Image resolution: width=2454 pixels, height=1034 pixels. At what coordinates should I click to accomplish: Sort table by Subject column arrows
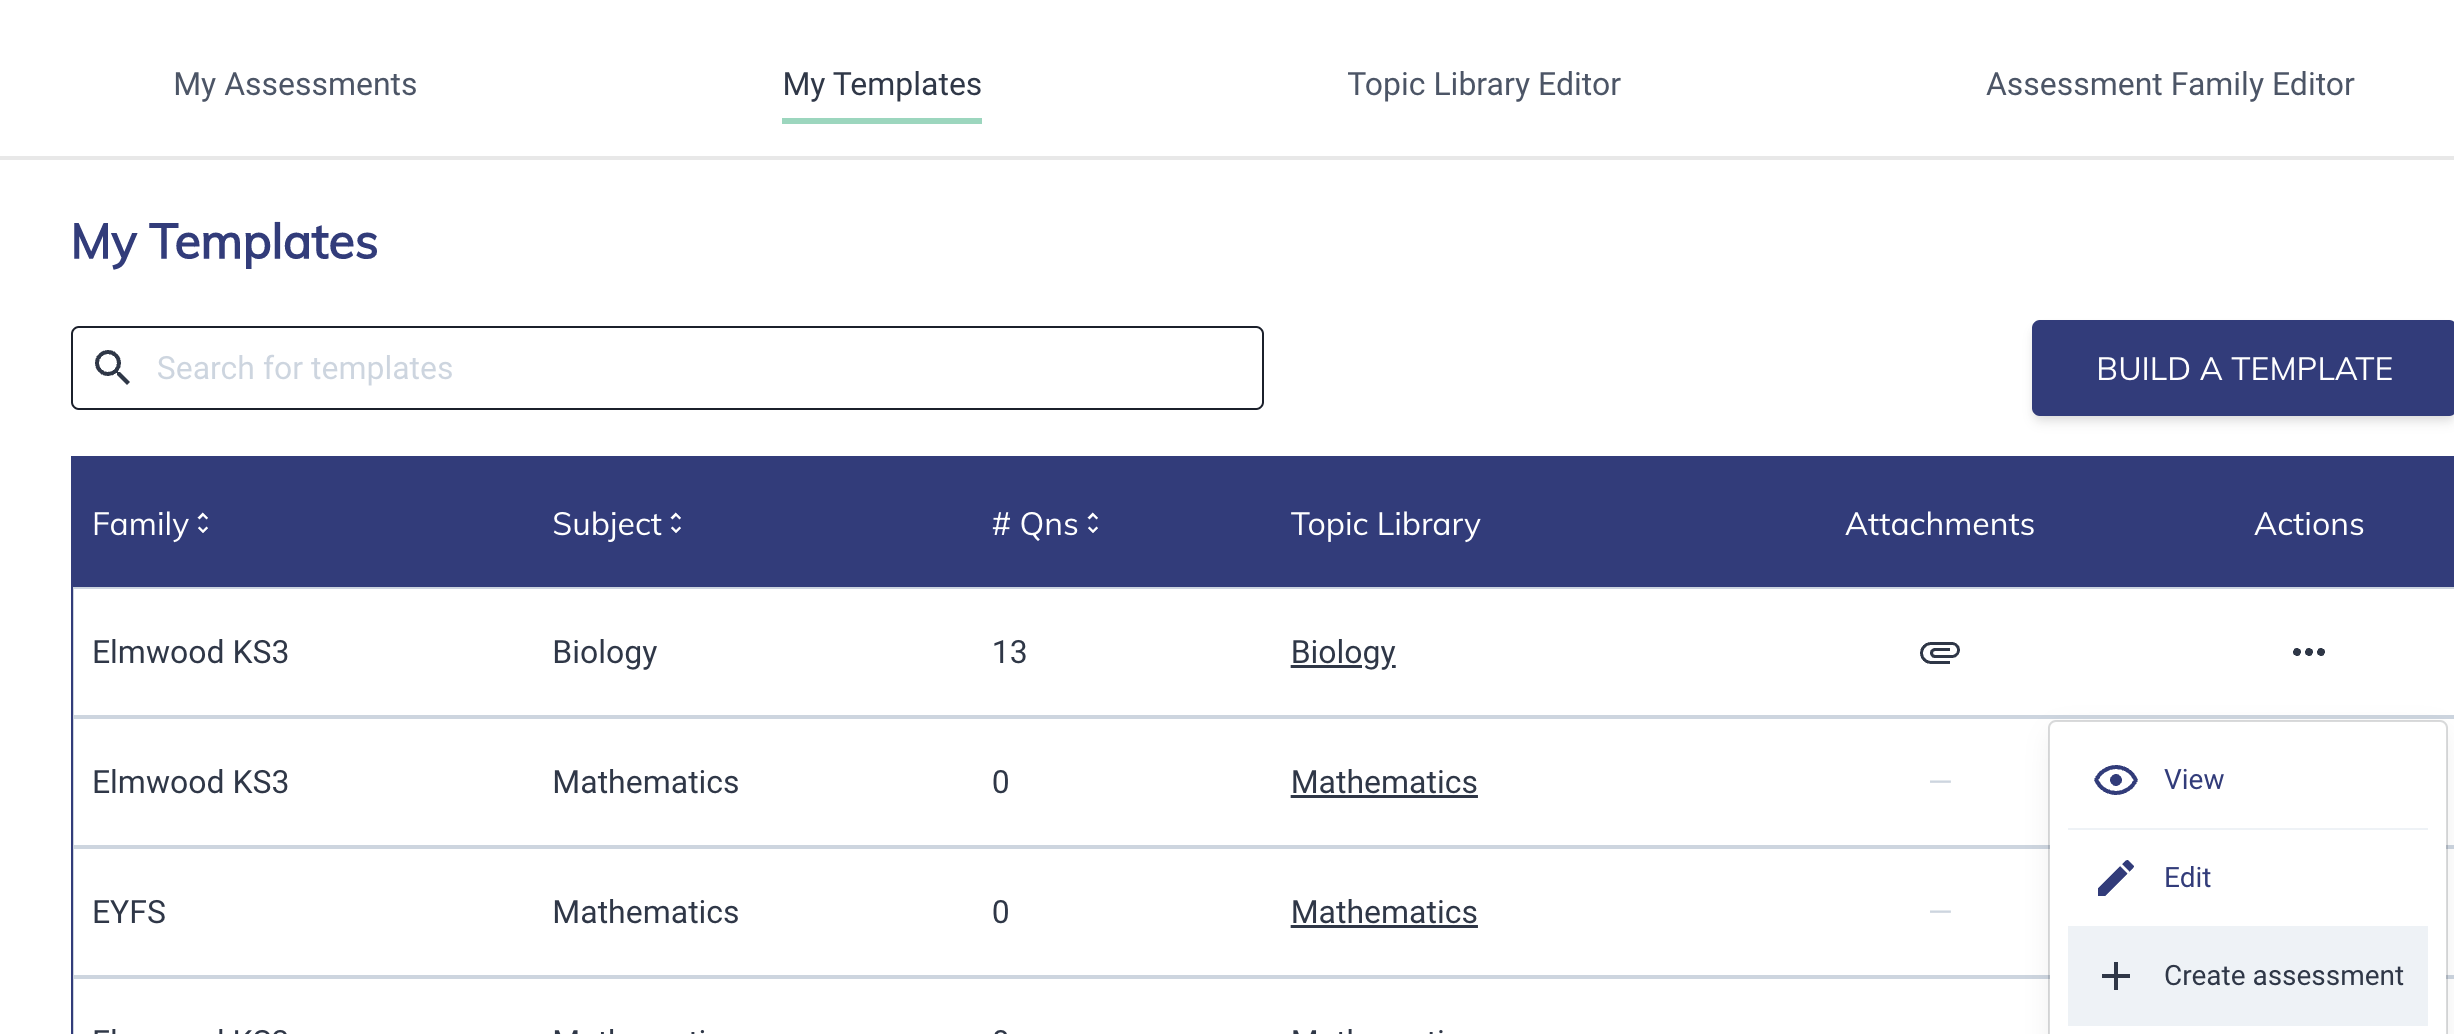tap(676, 524)
